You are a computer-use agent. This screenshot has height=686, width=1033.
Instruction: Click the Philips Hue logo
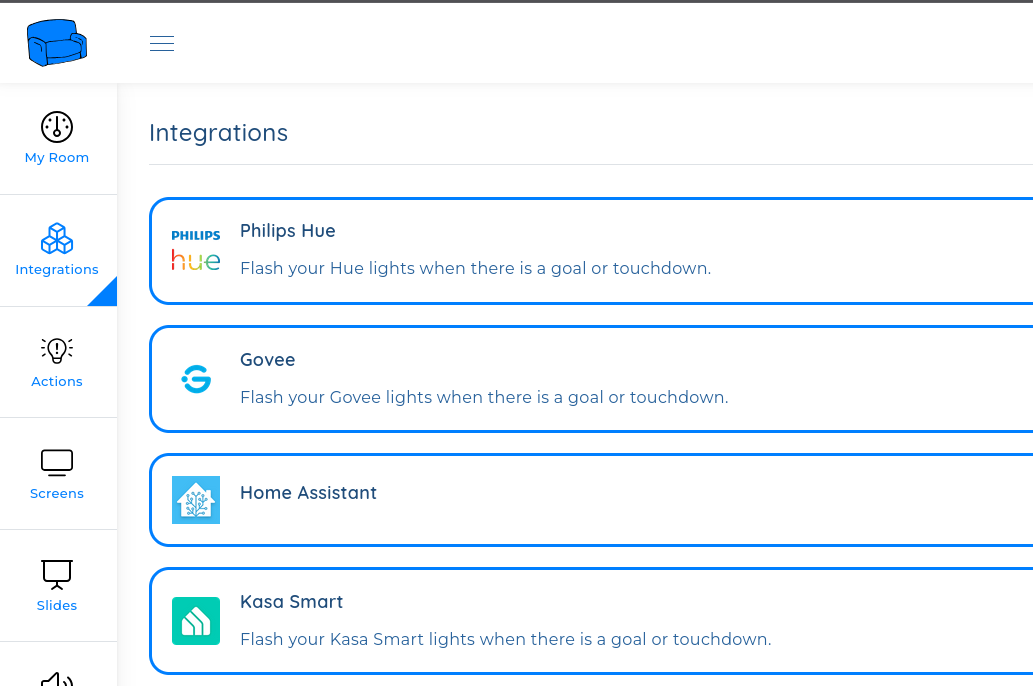coord(196,250)
